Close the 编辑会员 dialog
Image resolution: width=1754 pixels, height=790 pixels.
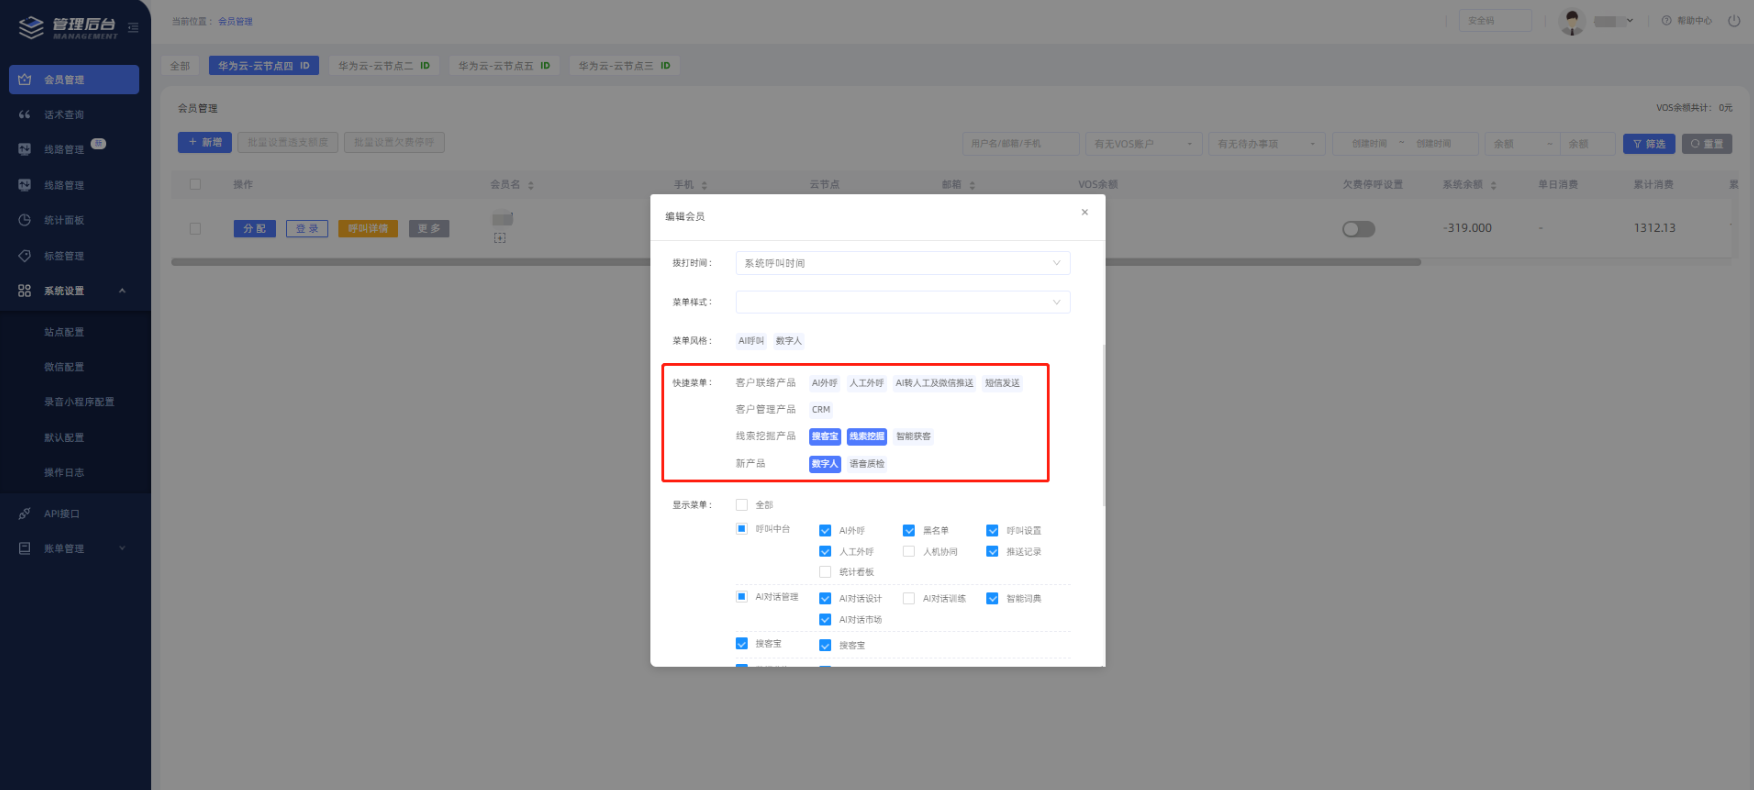(1084, 212)
